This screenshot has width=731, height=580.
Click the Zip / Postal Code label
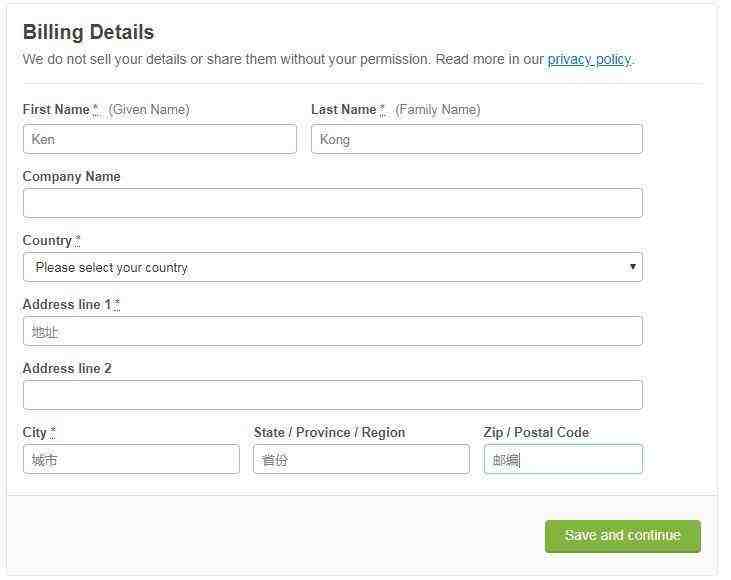click(x=536, y=433)
